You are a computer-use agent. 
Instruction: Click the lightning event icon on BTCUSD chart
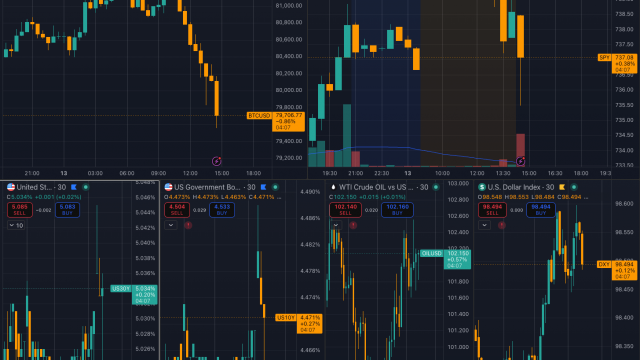[x=217, y=161]
